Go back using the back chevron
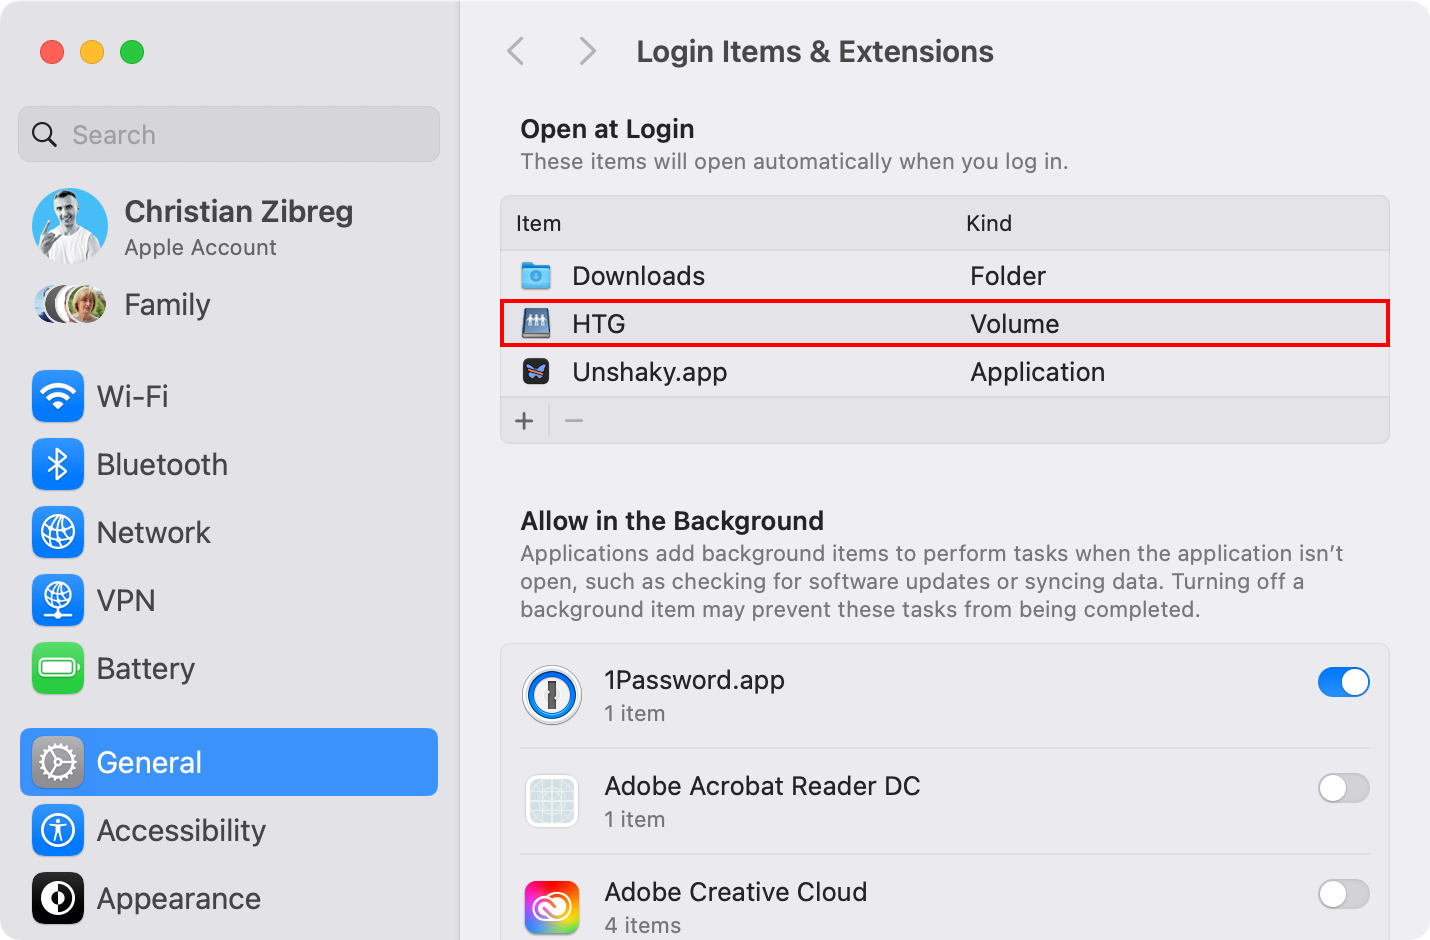The width and height of the screenshot is (1430, 940). coord(516,50)
